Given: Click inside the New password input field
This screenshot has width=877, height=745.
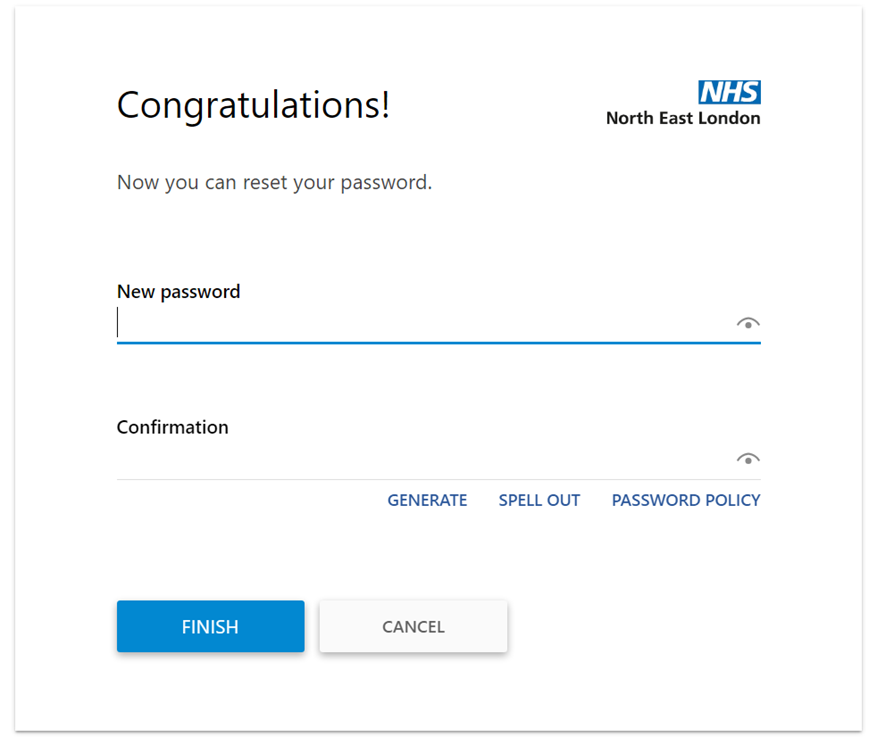Looking at the screenshot, I should point(400,325).
